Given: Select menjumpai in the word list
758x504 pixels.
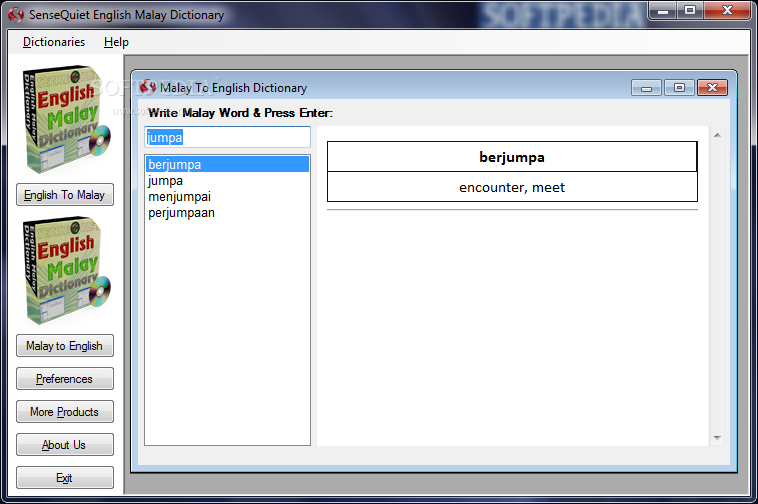Looking at the screenshot, I should pos(227,197).
